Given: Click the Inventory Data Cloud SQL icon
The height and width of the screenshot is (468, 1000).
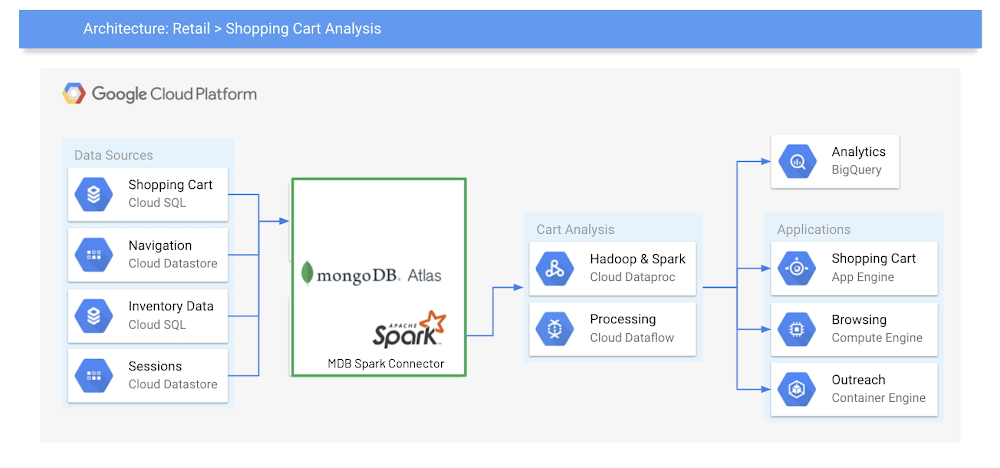Looking at the screenshot, I should [94, 316].
